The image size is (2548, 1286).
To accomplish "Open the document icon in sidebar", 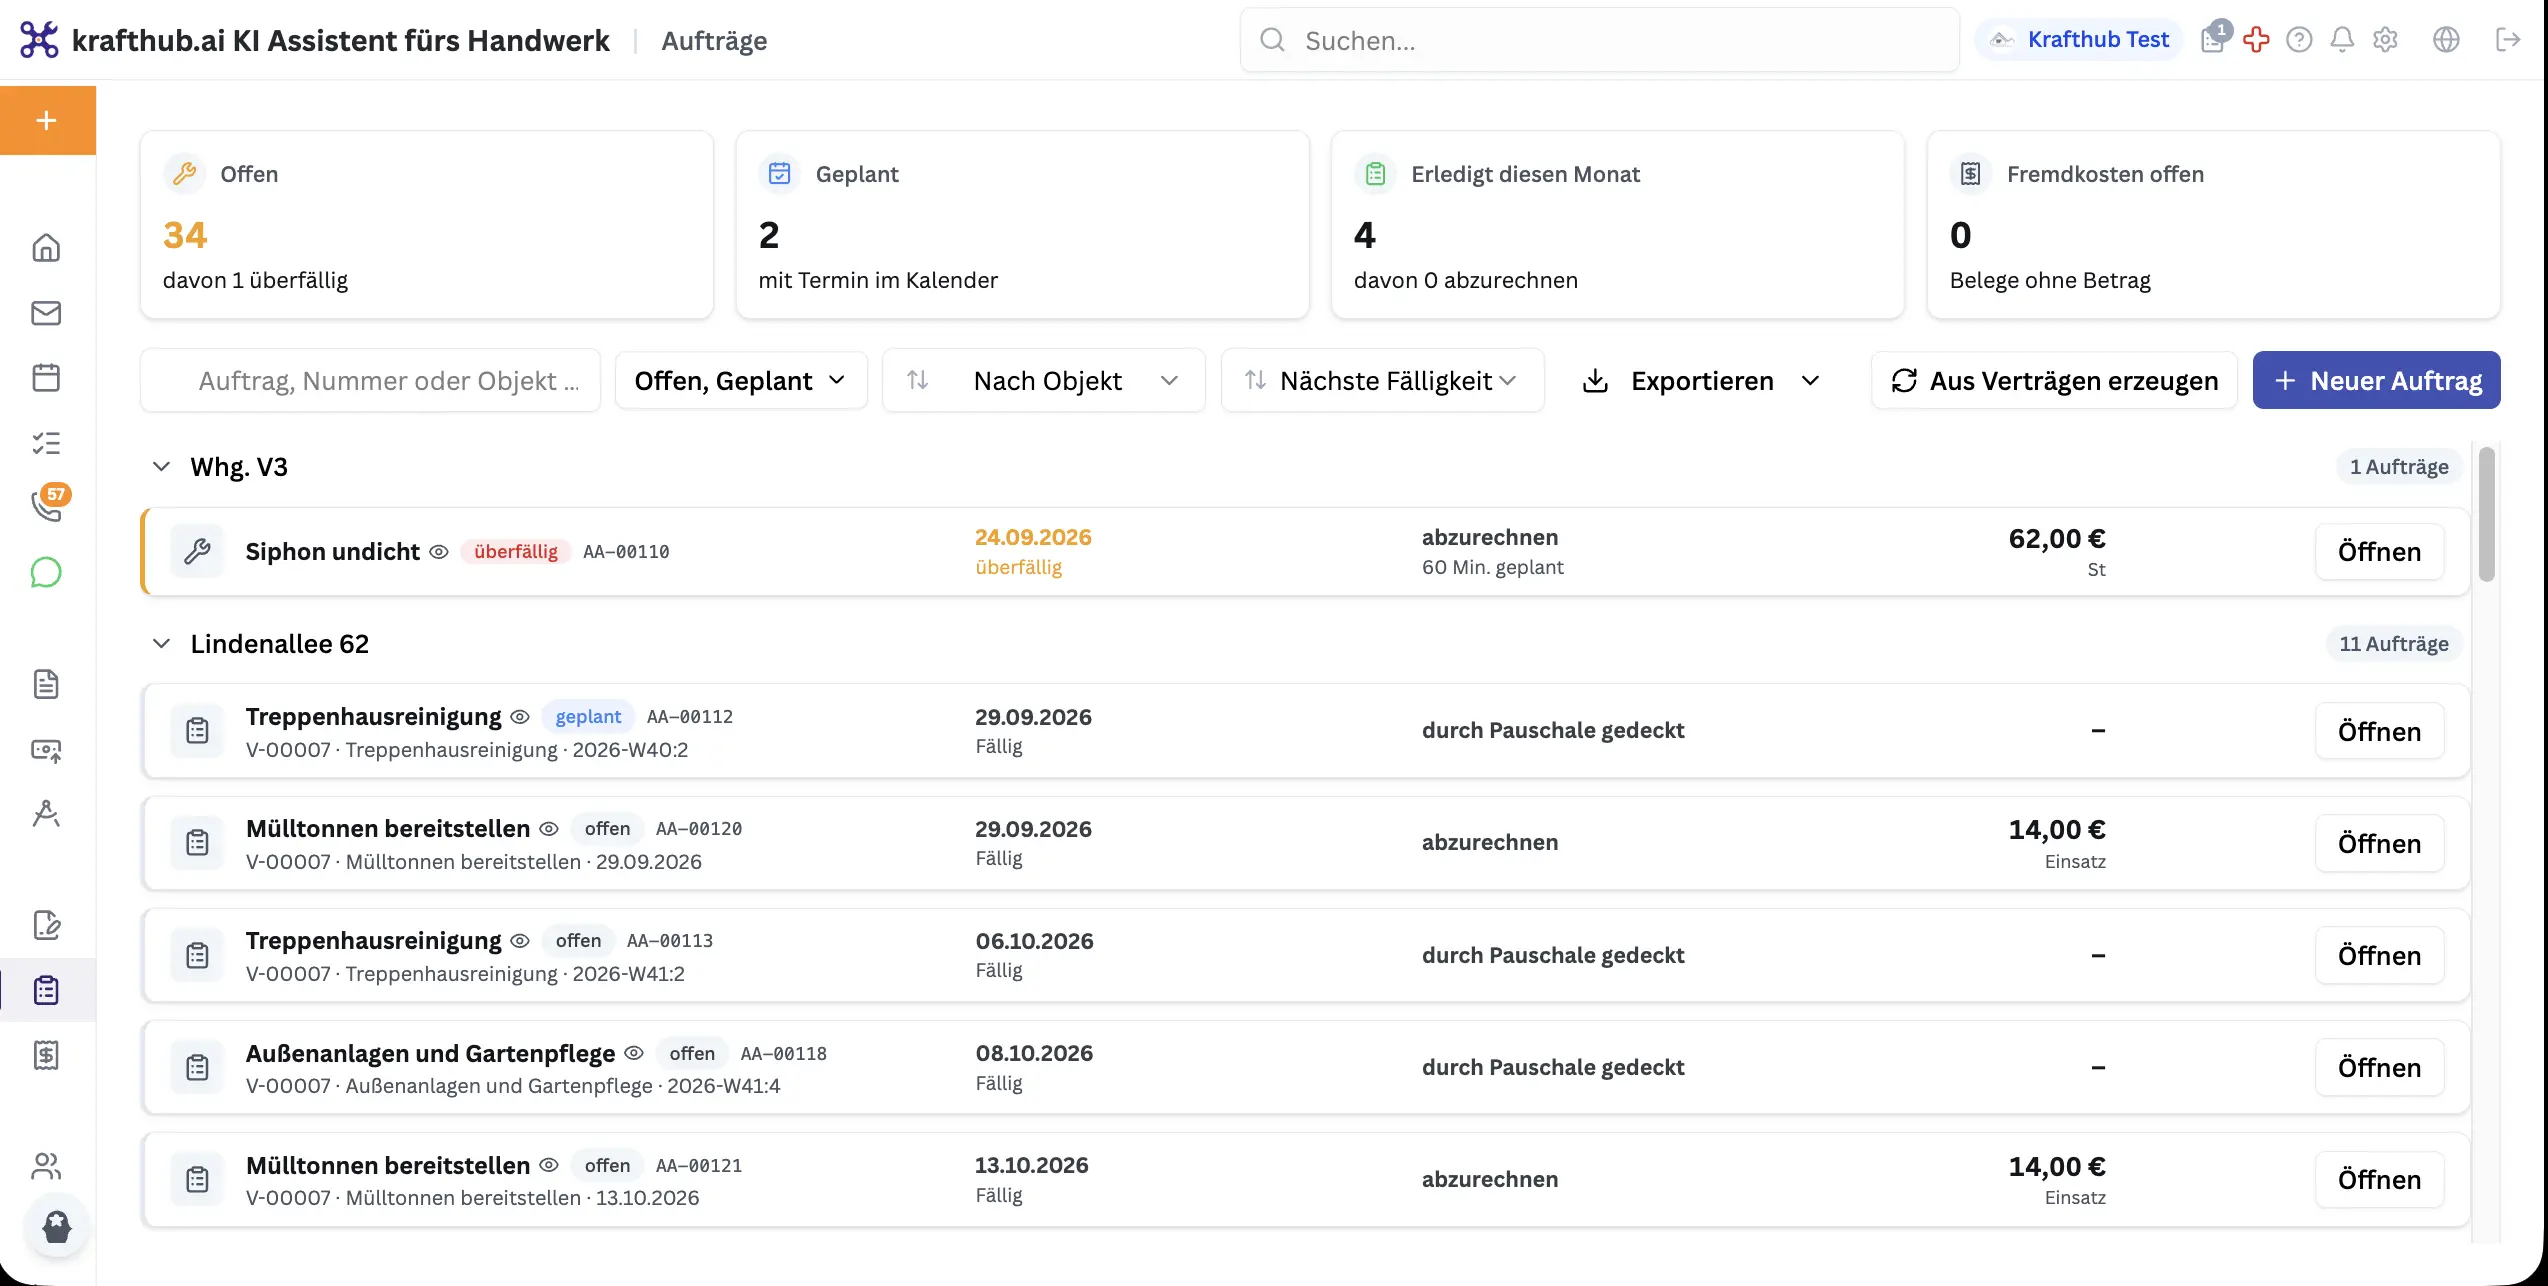I will (x=46, y=684).
